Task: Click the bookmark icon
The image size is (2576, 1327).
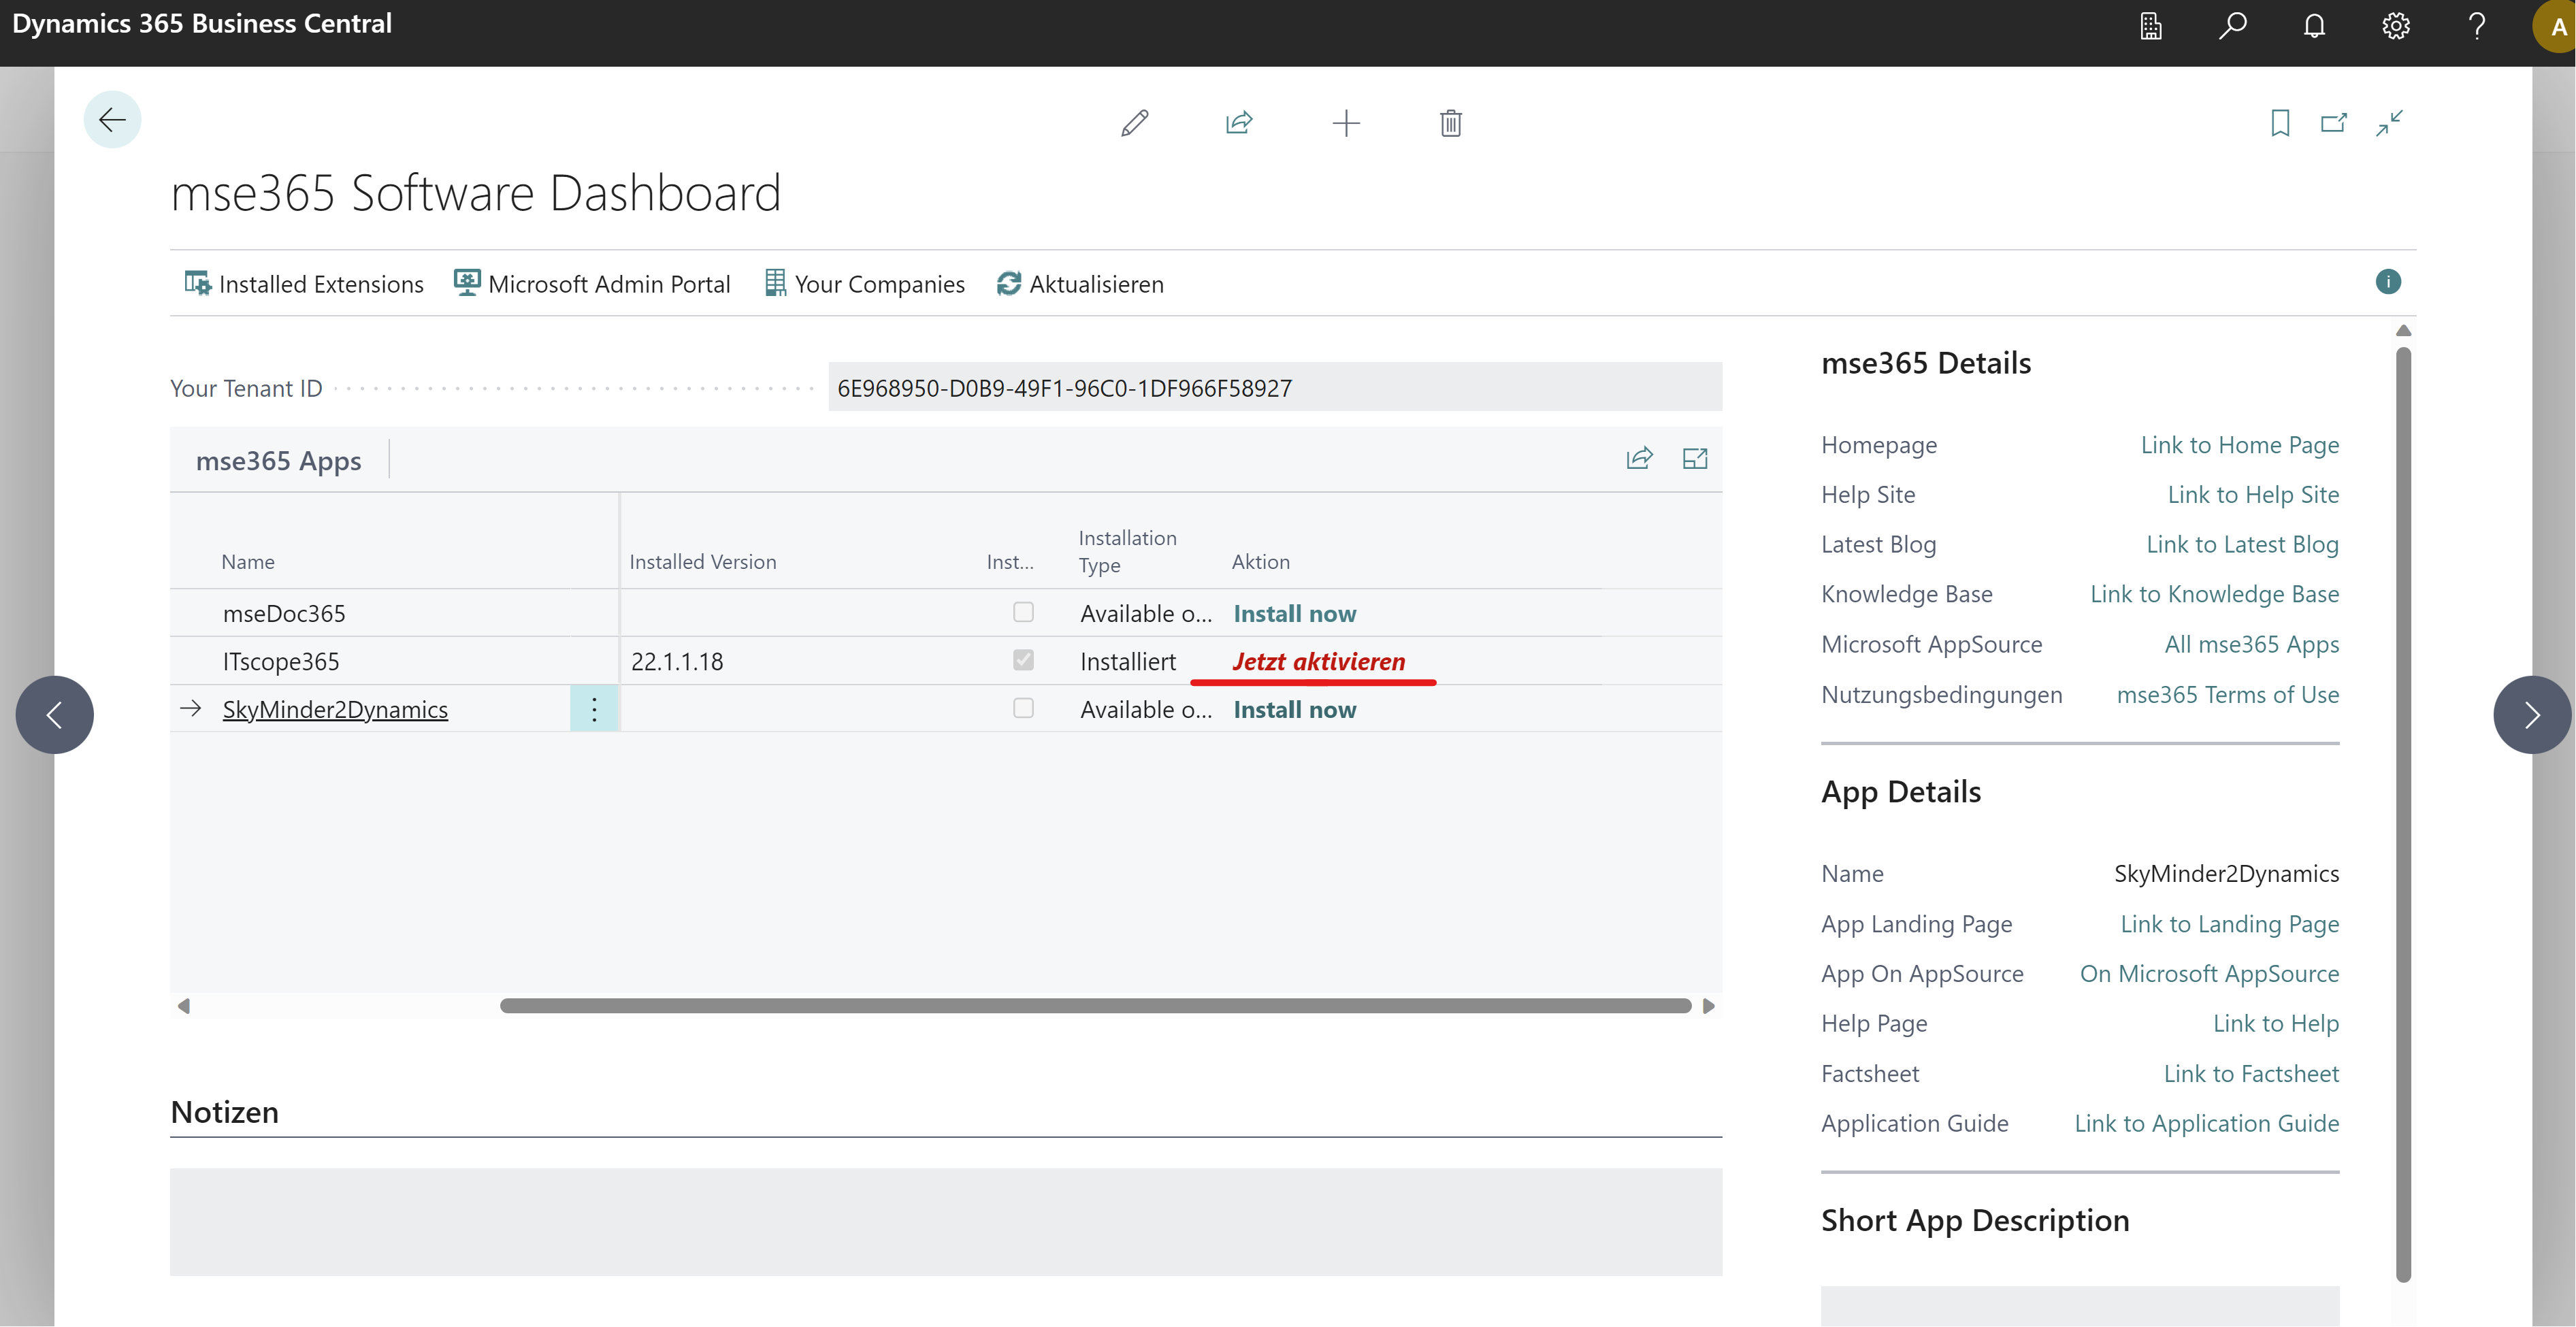Action: [x=2280, y=123]
